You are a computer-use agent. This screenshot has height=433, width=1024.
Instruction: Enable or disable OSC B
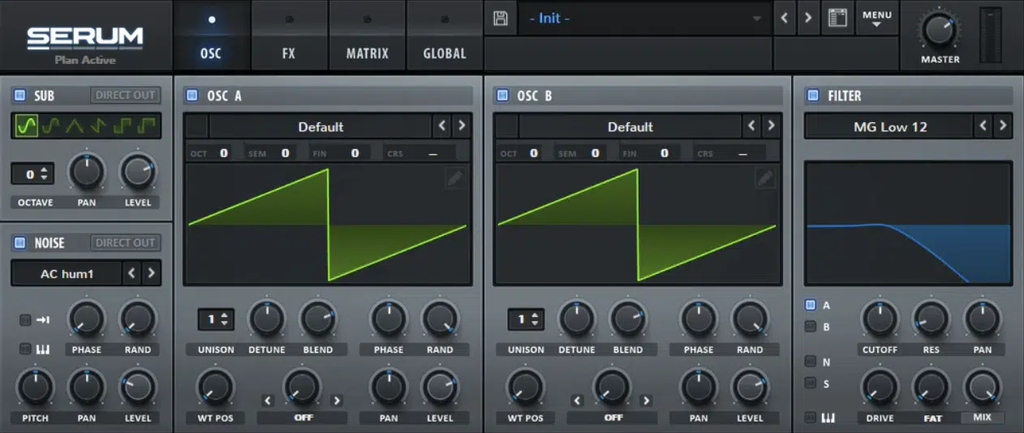coord(502,95)
